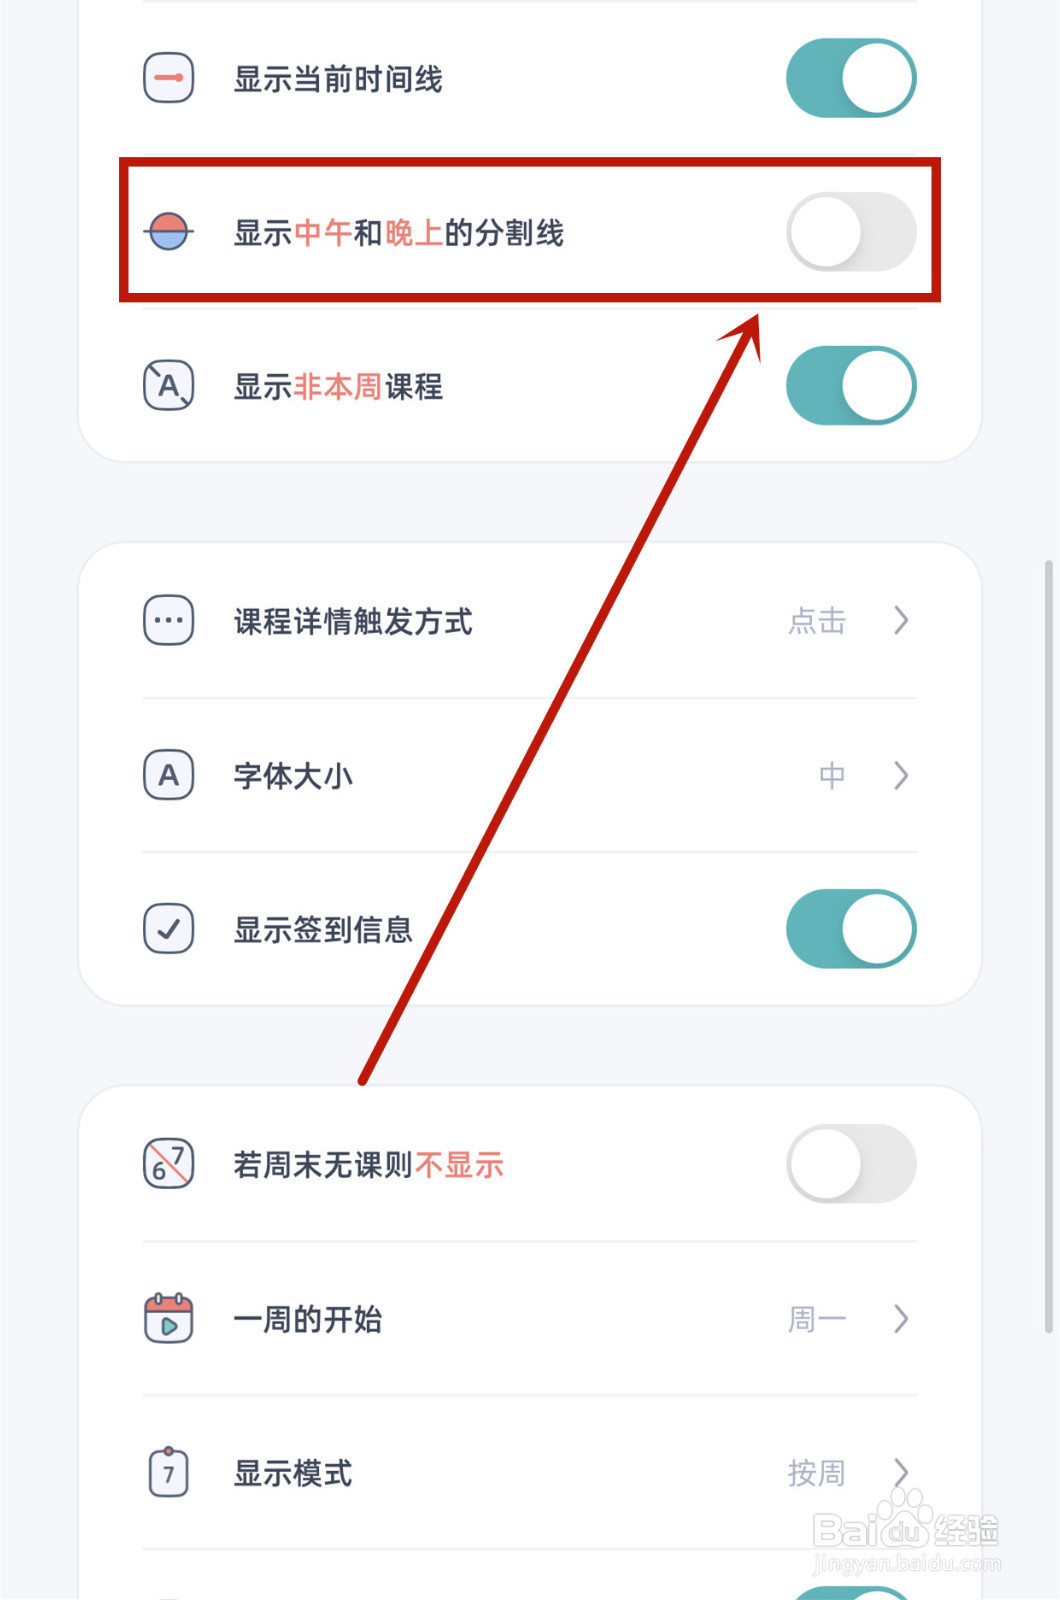Click the sign-in info checkmark icon
1060x1600 pixels.
(169, 929)
